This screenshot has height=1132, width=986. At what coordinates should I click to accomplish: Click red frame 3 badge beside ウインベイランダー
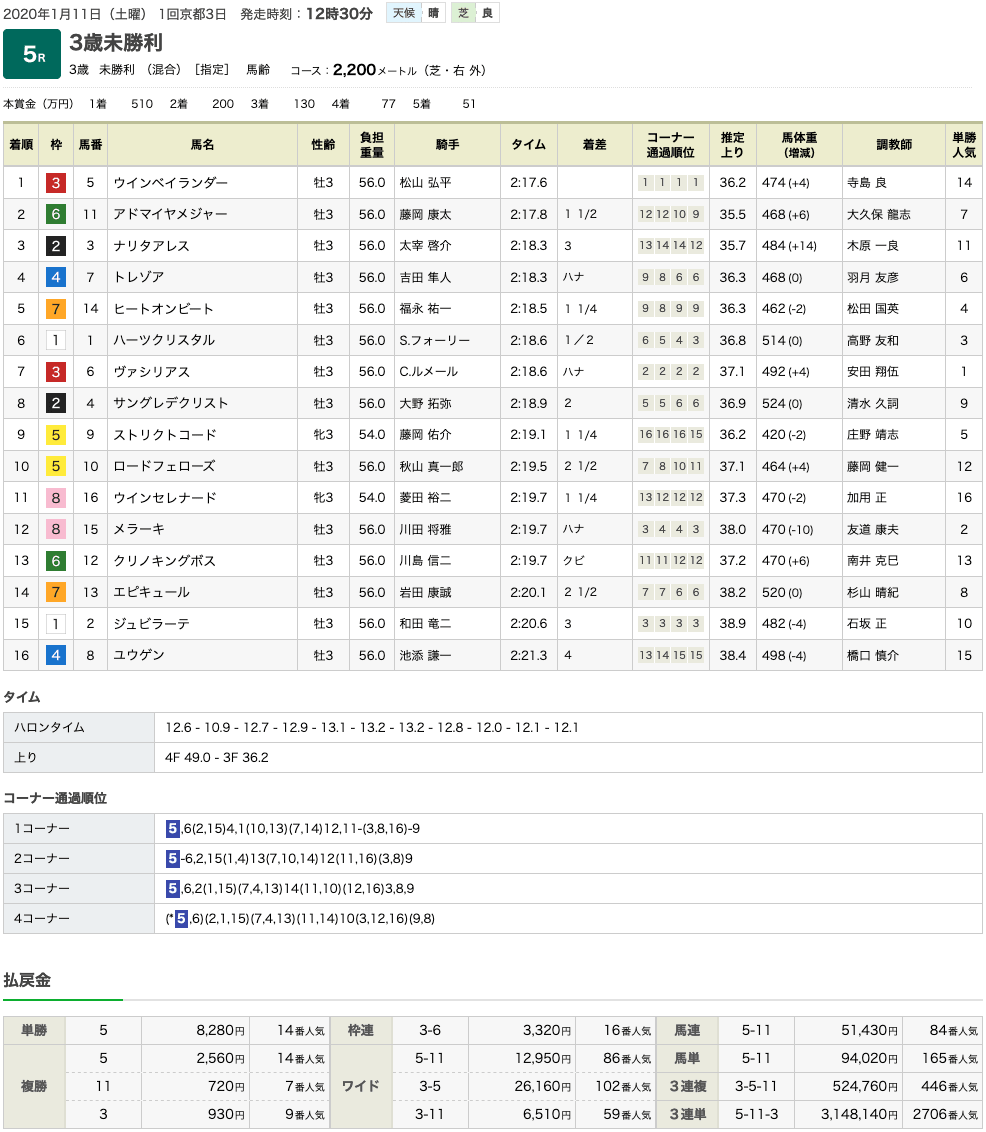pos(56,183)
